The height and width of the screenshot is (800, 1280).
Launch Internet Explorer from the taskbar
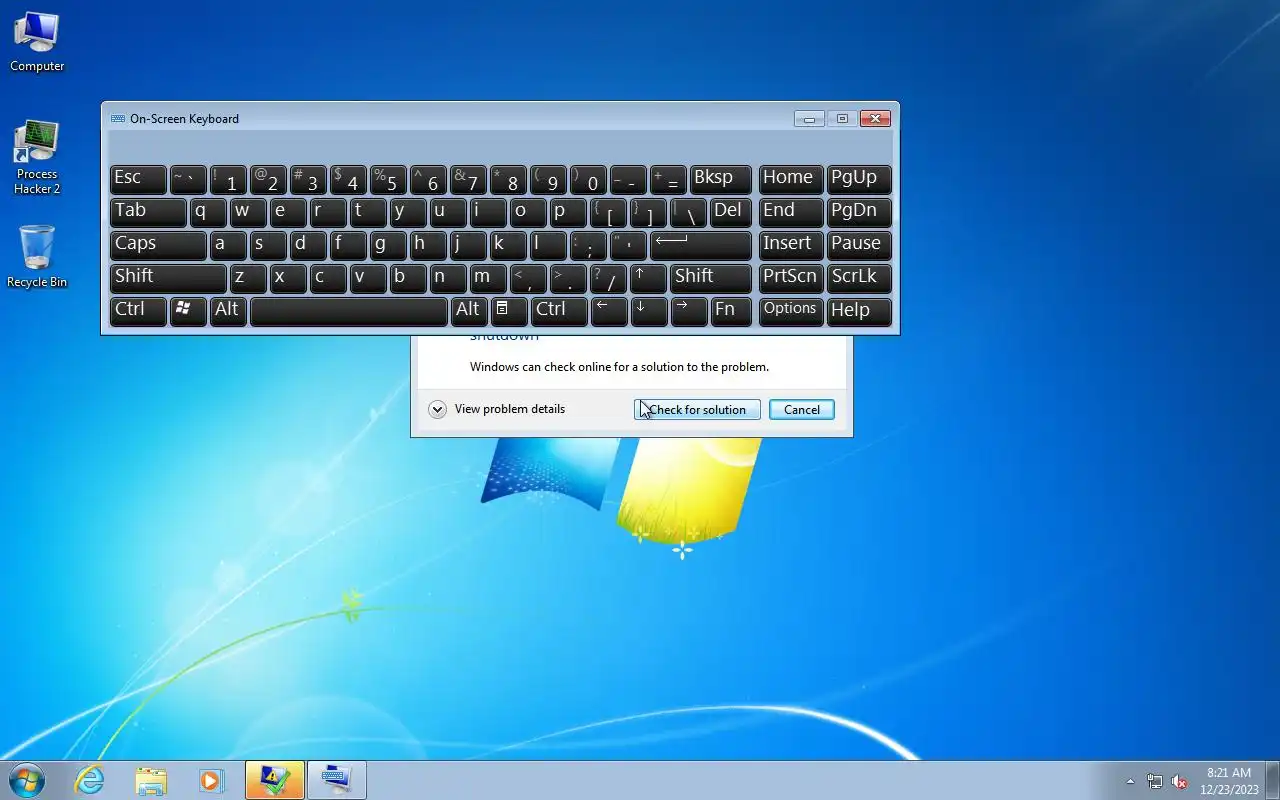click(90, 780)
